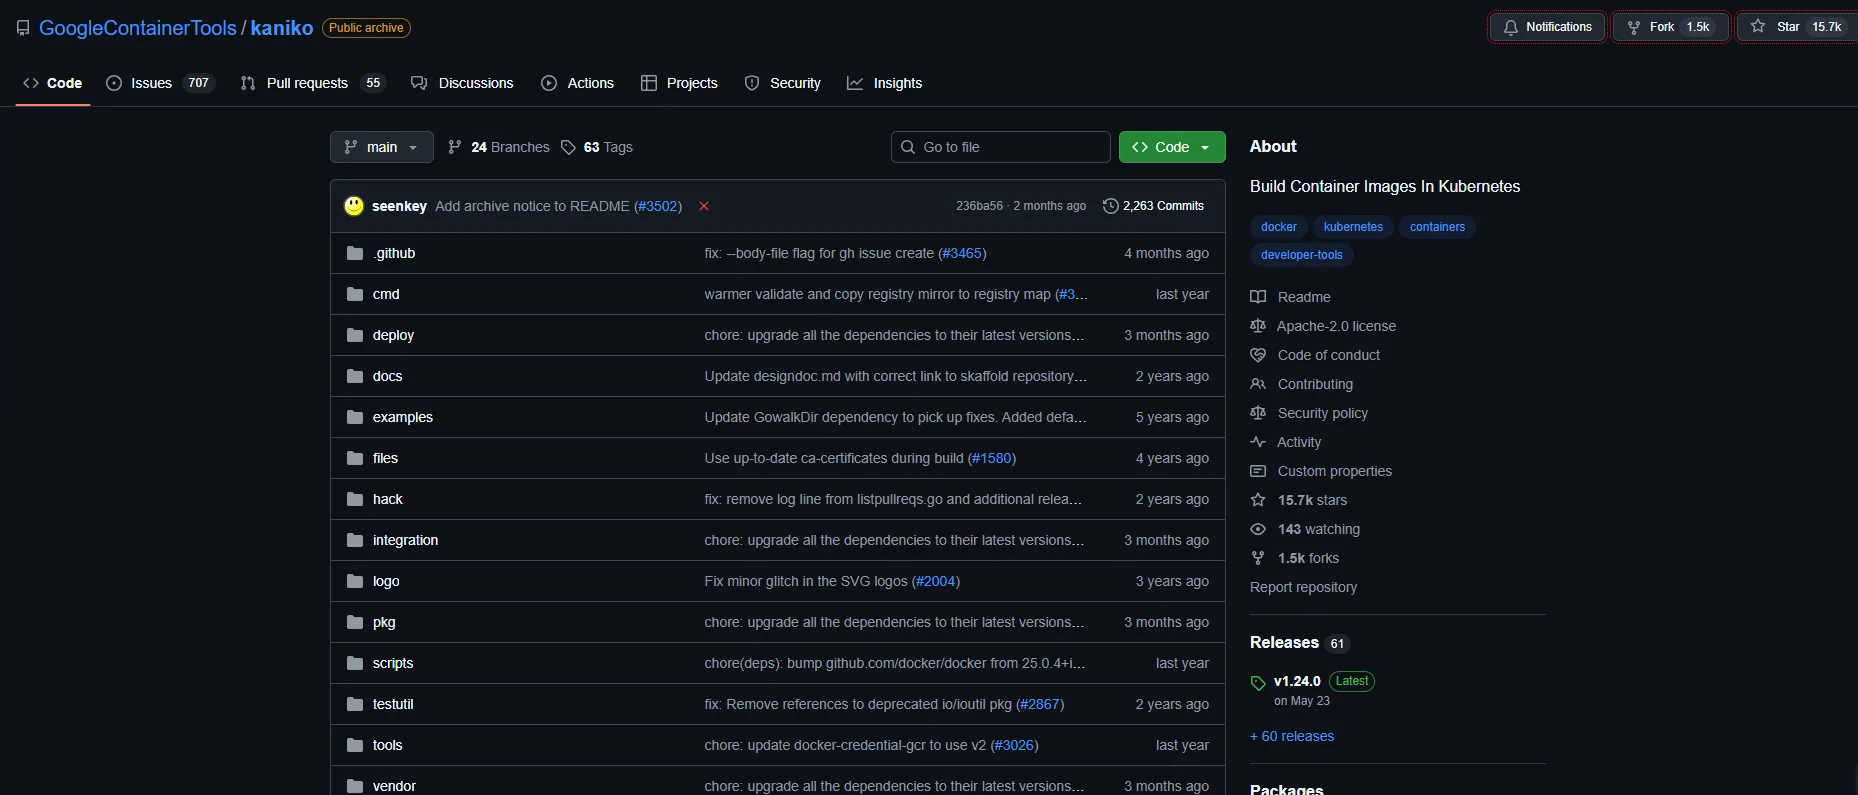Open commit hash 236ba56
The width and height of the screenshot is (1858, 795).
[x=979, y=206]
